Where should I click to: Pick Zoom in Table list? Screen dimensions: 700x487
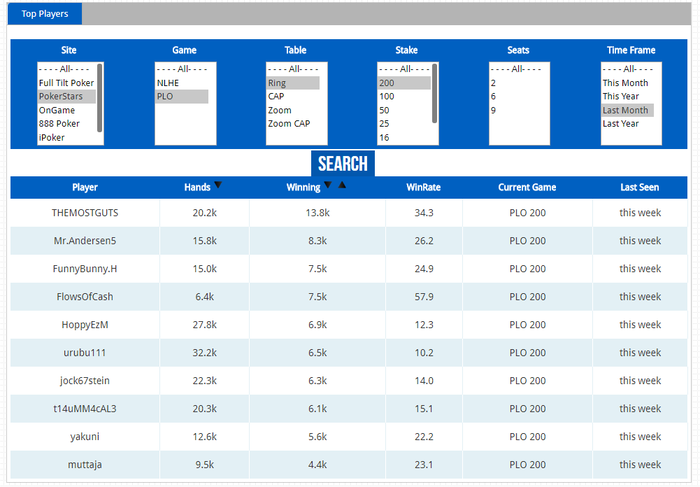pos(293,110)
